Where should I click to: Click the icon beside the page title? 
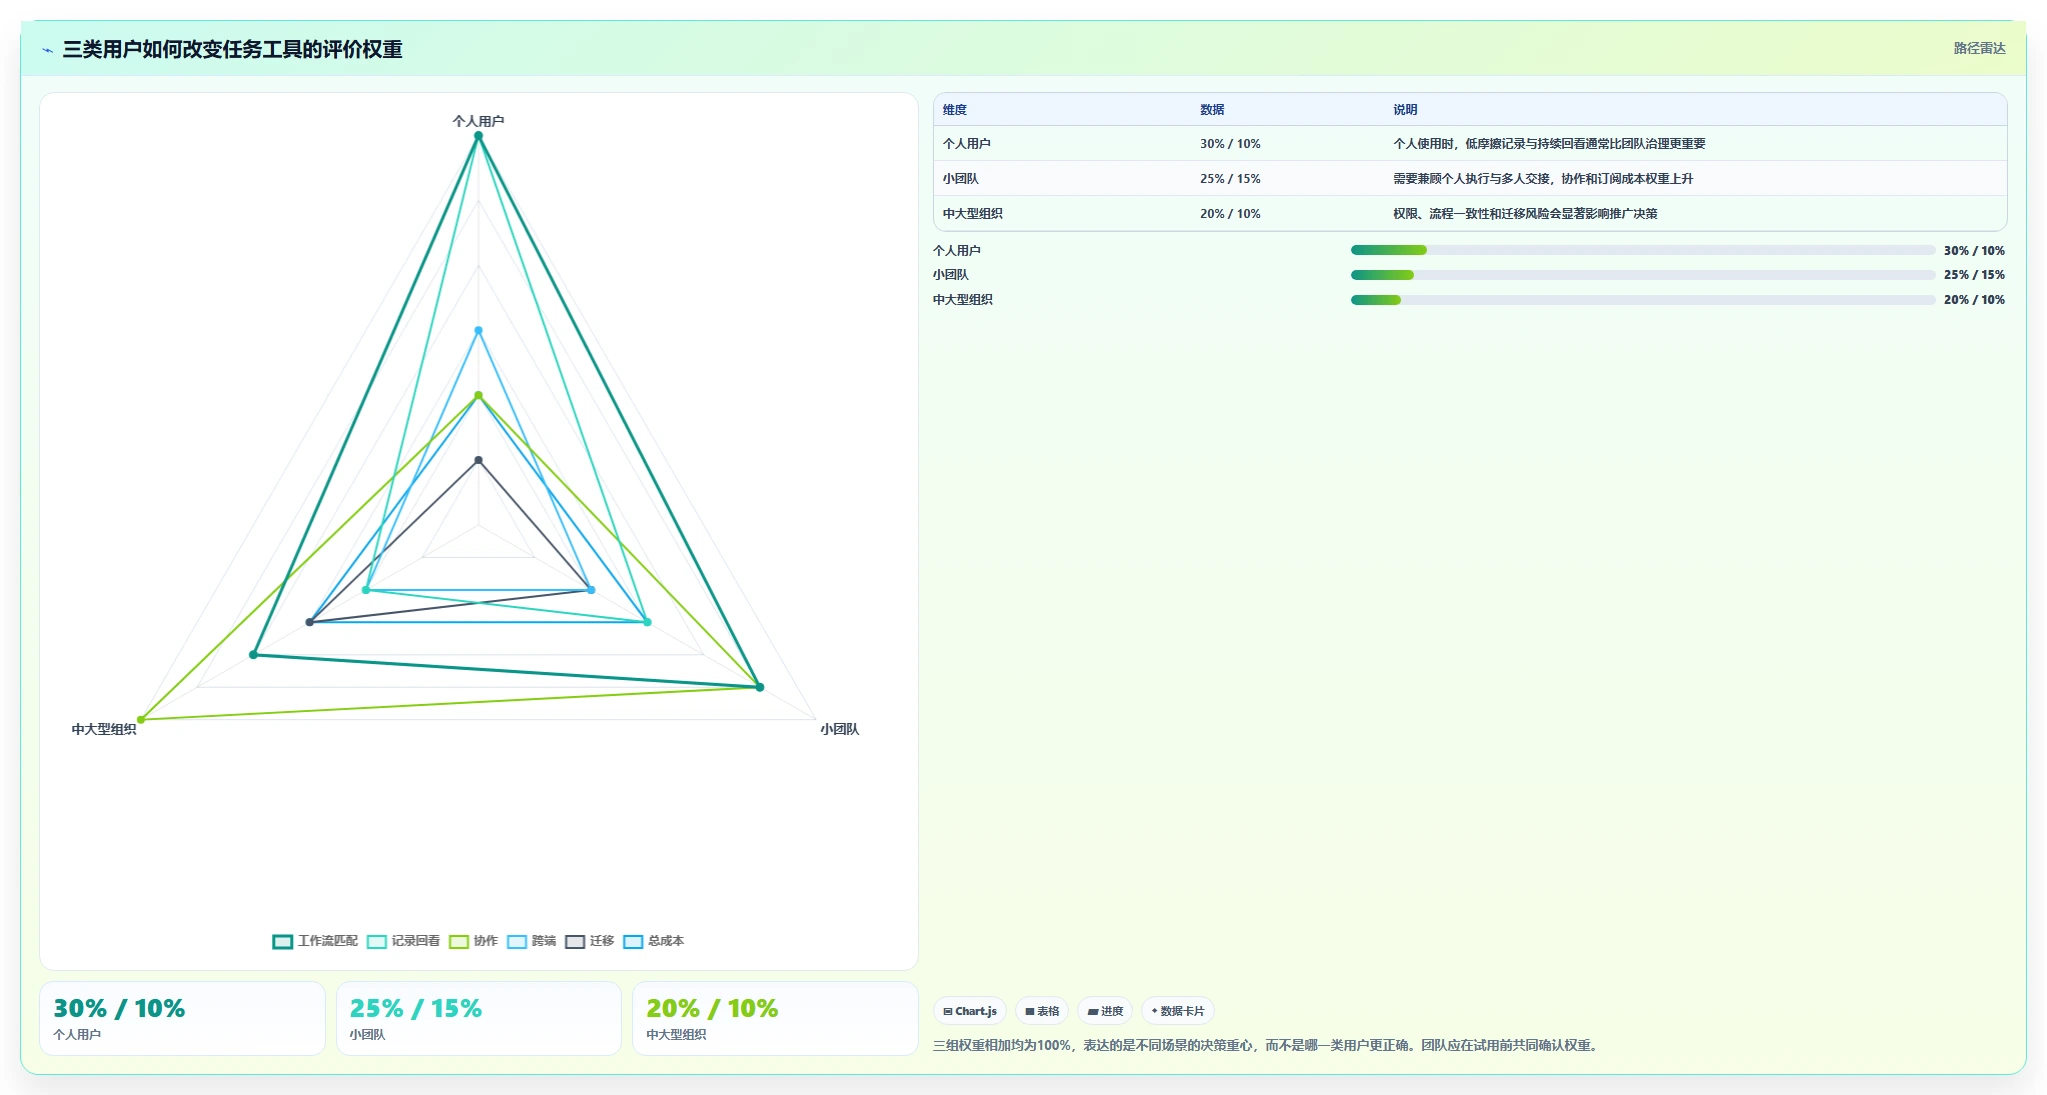click(x=47, y=49)
